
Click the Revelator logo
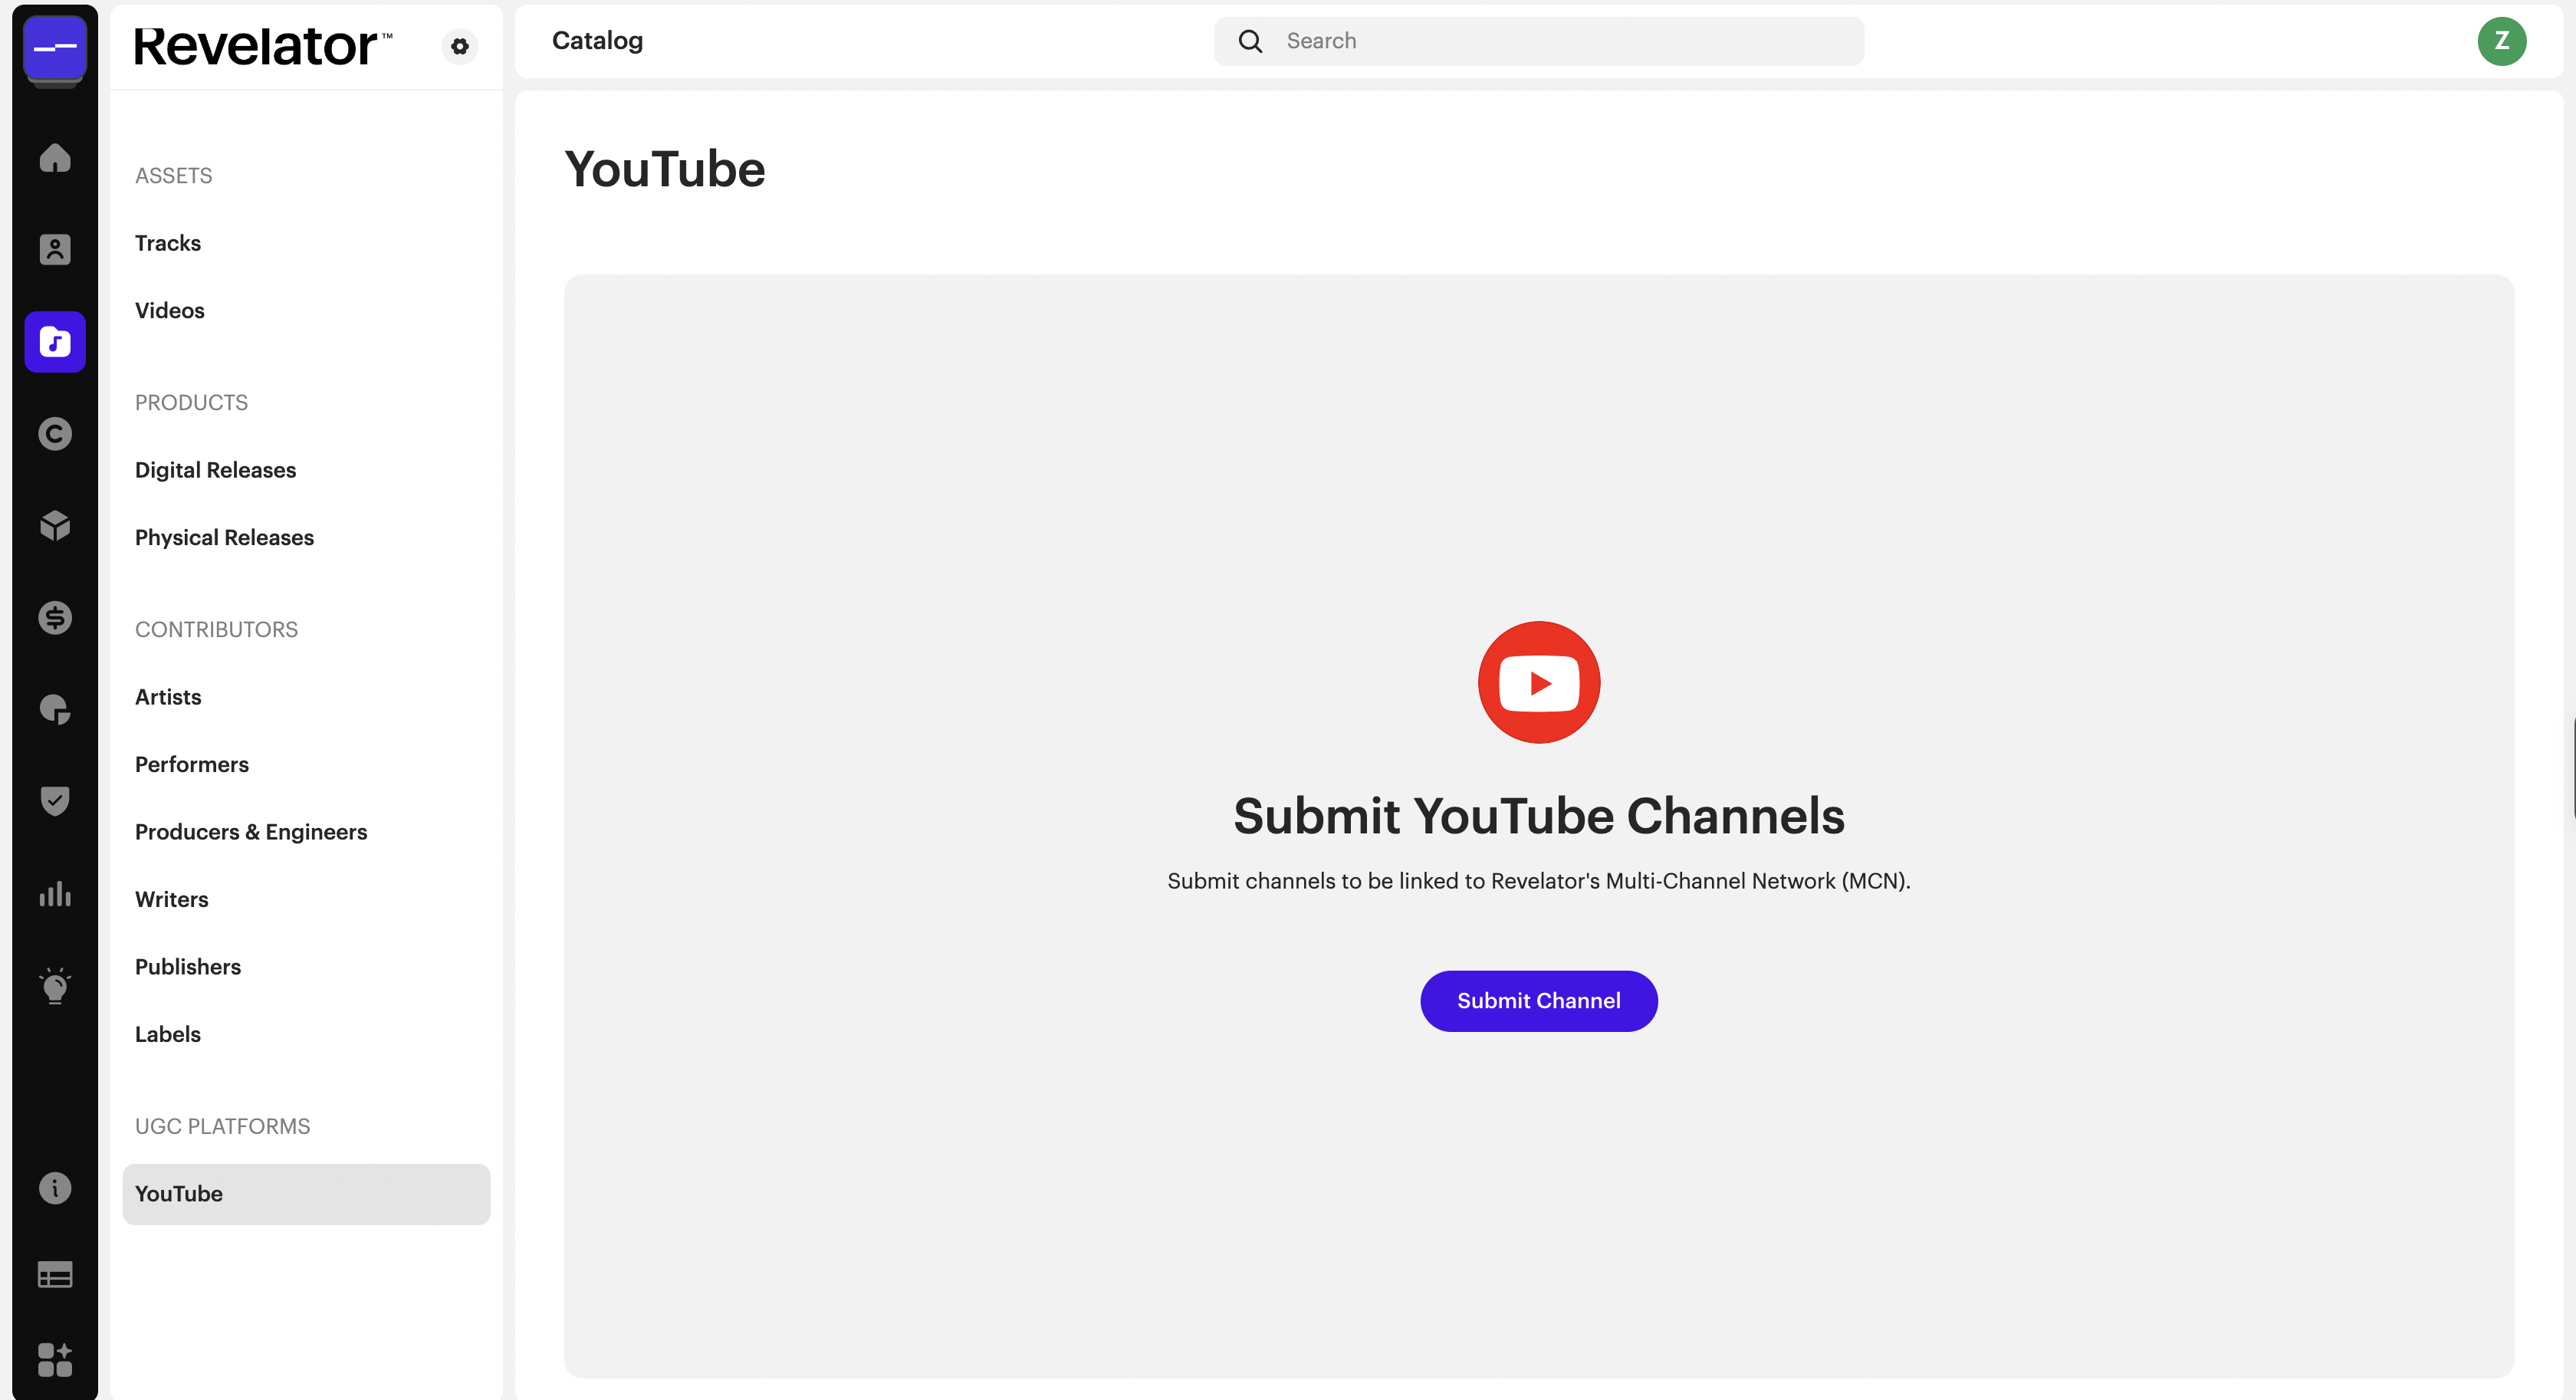[x=263, y=46]
